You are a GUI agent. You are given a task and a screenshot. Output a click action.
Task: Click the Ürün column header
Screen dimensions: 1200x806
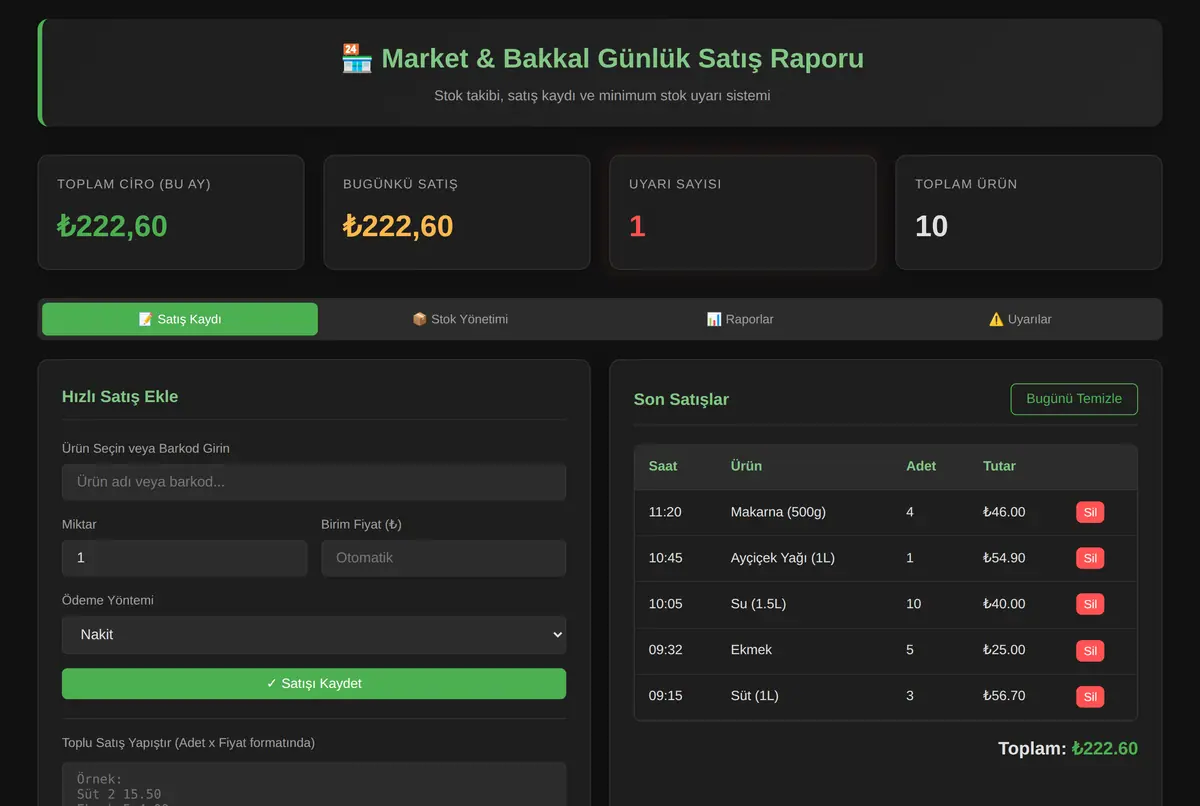(x=746, y=466)
